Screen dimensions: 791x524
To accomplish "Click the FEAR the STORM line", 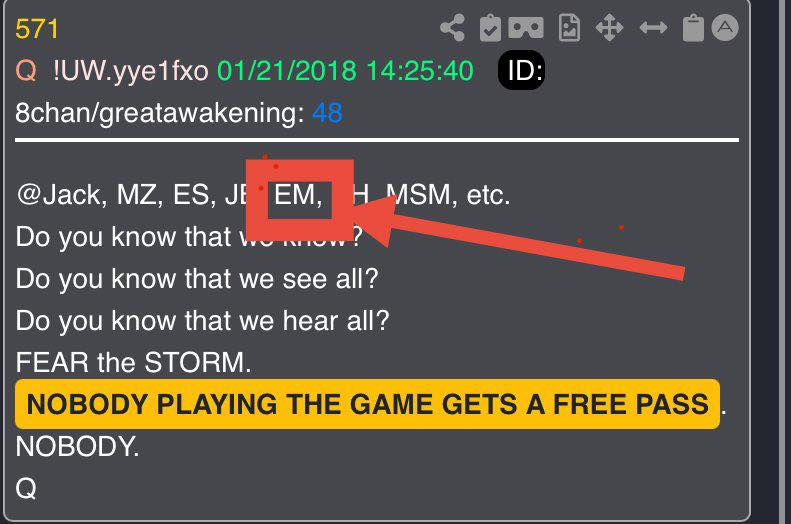I will pyautogui.click(x=133, y=362).
